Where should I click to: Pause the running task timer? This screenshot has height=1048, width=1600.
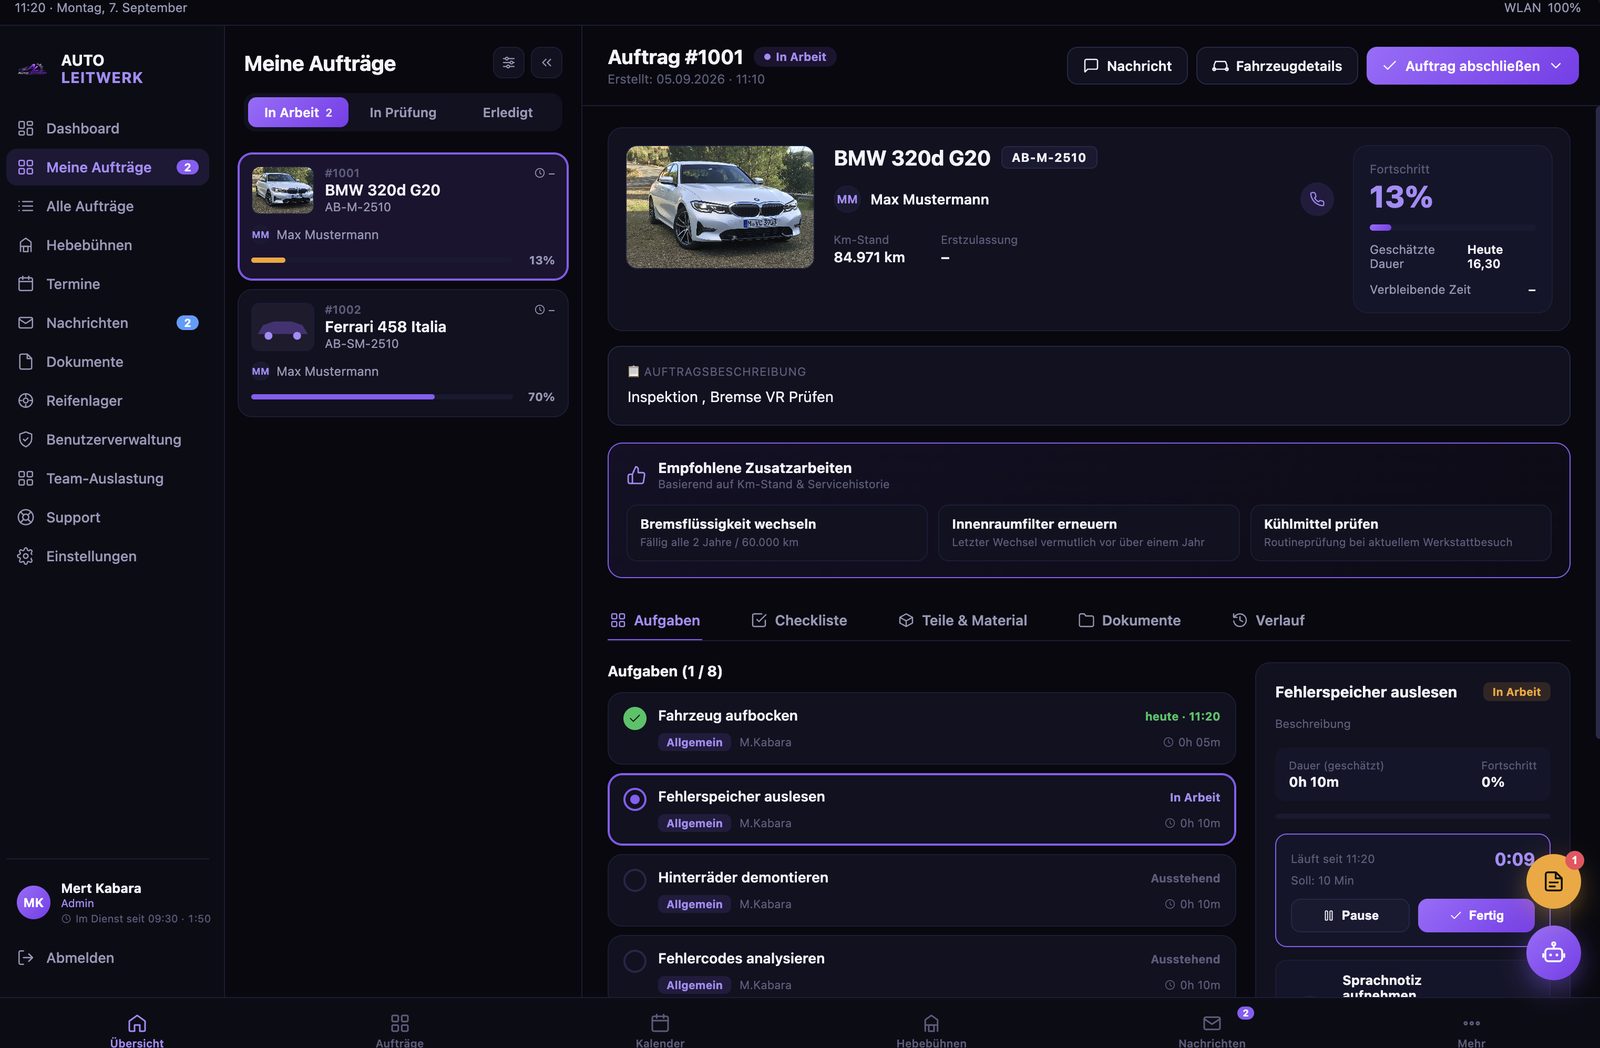(x=1350, y=916)
